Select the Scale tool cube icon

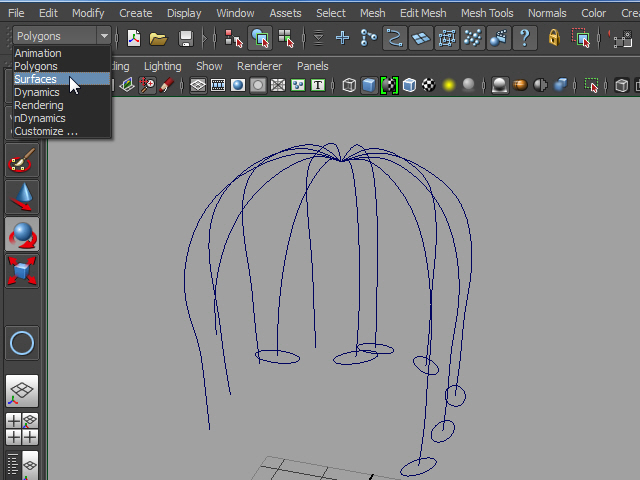click(x=22, y=271)
